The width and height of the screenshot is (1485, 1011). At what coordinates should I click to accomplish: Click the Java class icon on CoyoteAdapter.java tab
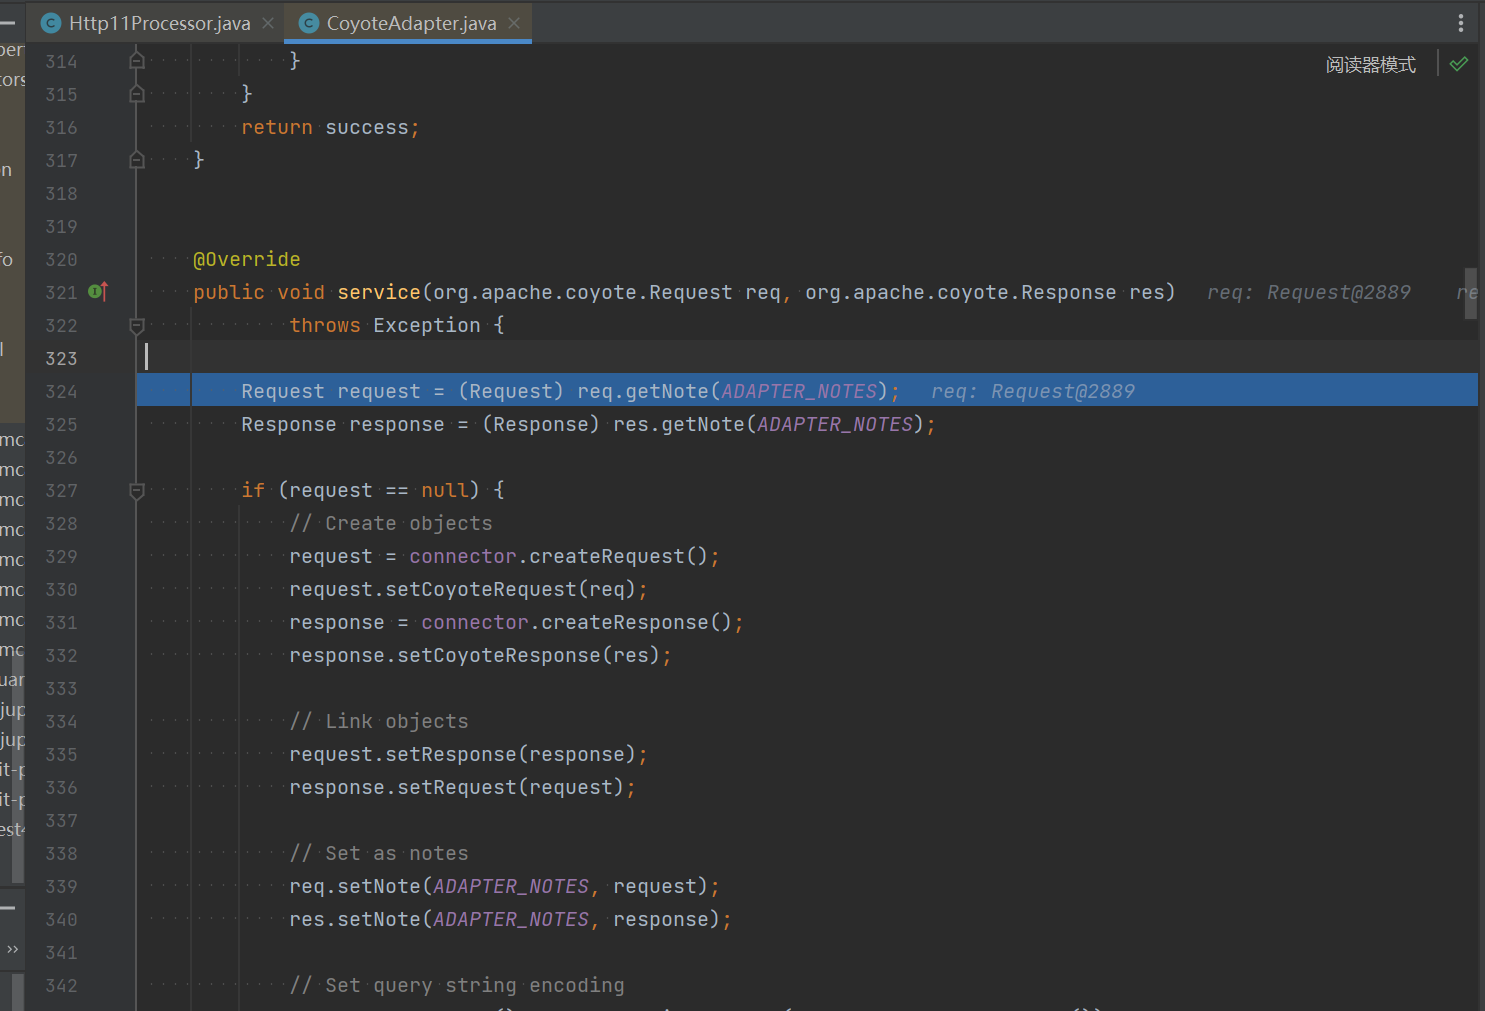point(309,23)
